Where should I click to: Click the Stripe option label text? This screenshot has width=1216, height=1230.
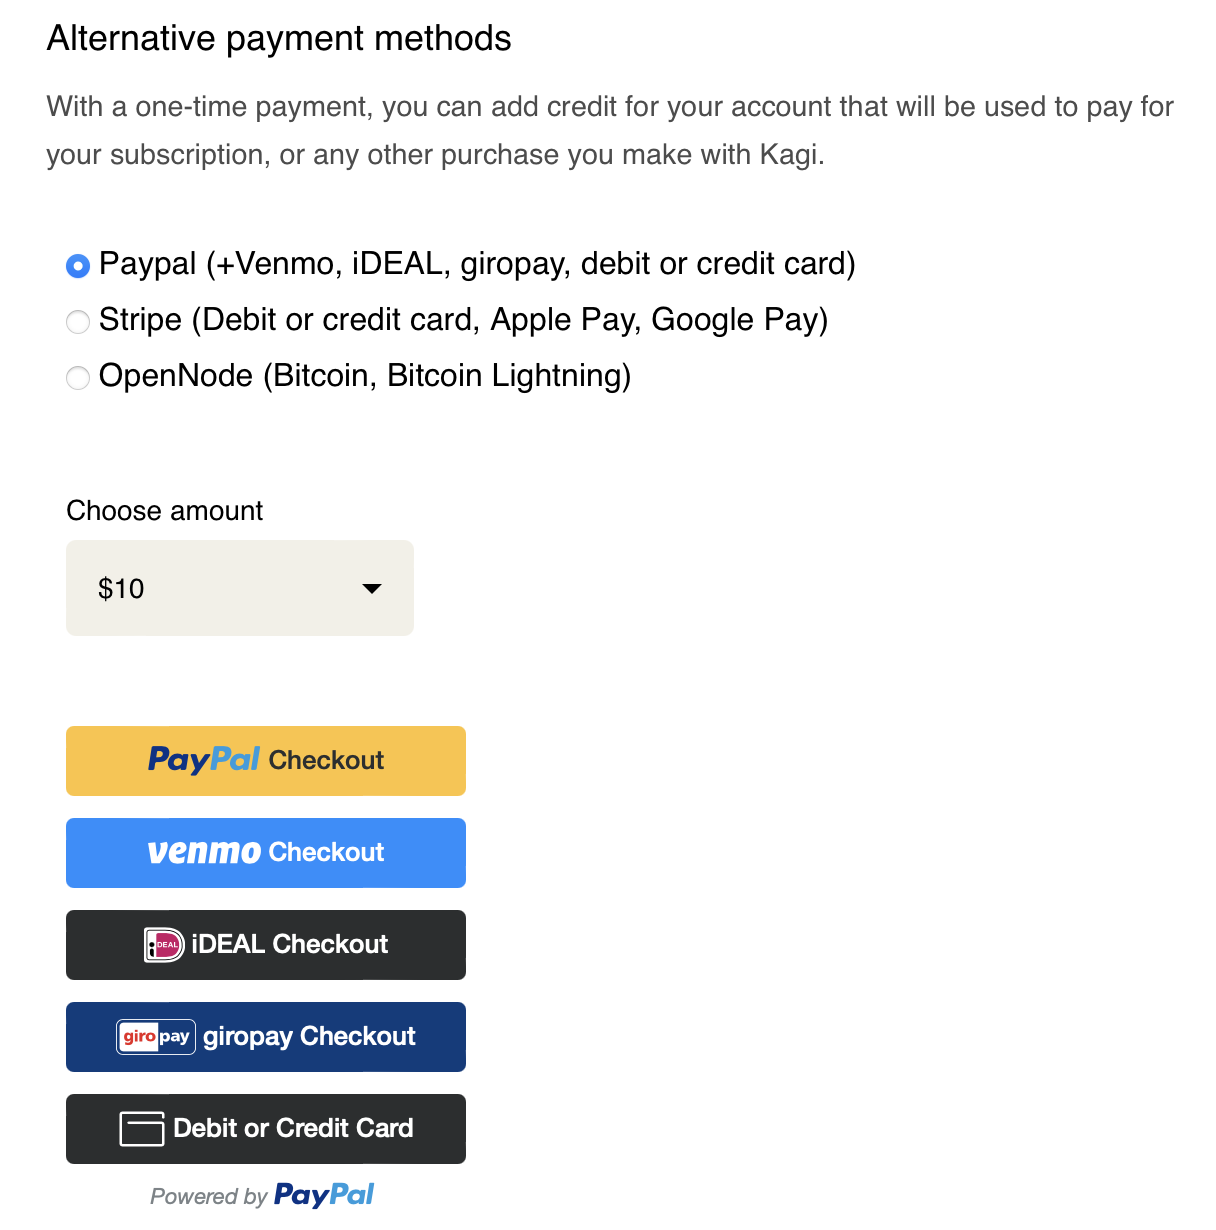point(463,320)
